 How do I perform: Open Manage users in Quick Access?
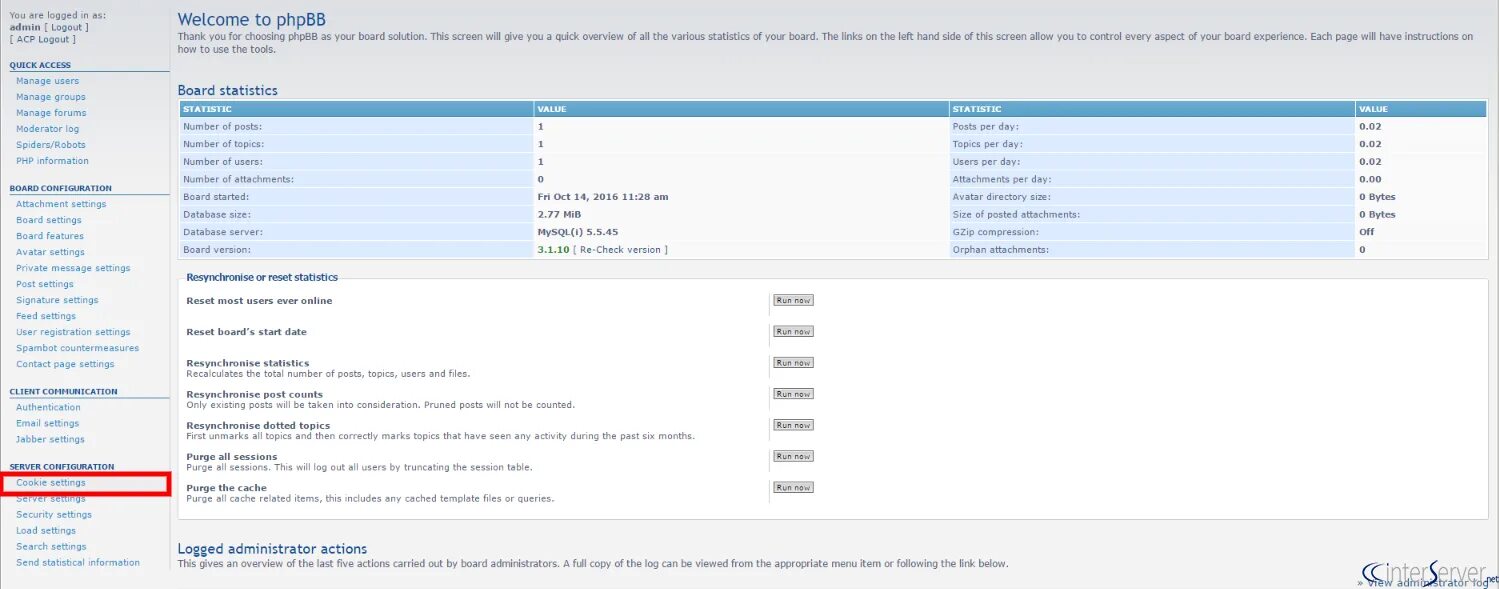[x=47, y=81]
